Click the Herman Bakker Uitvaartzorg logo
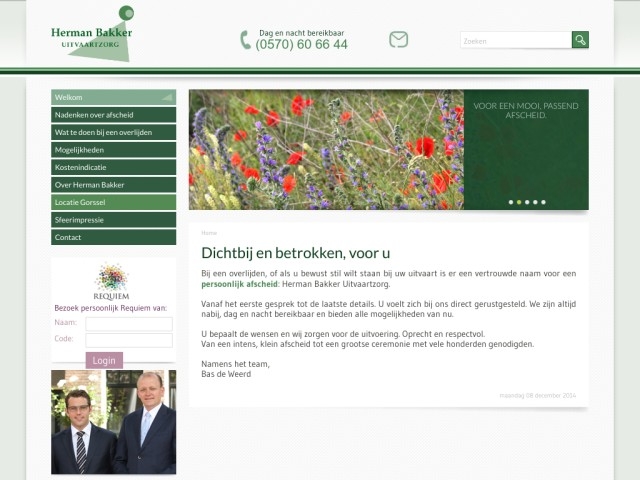 pos(93,34)
